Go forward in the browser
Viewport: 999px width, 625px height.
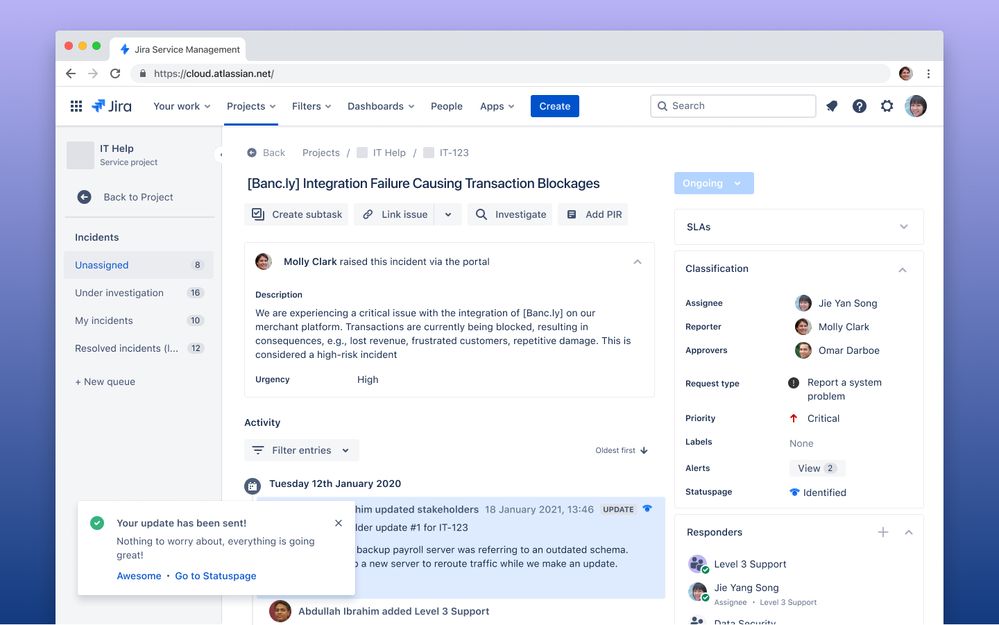click(93, 73)
